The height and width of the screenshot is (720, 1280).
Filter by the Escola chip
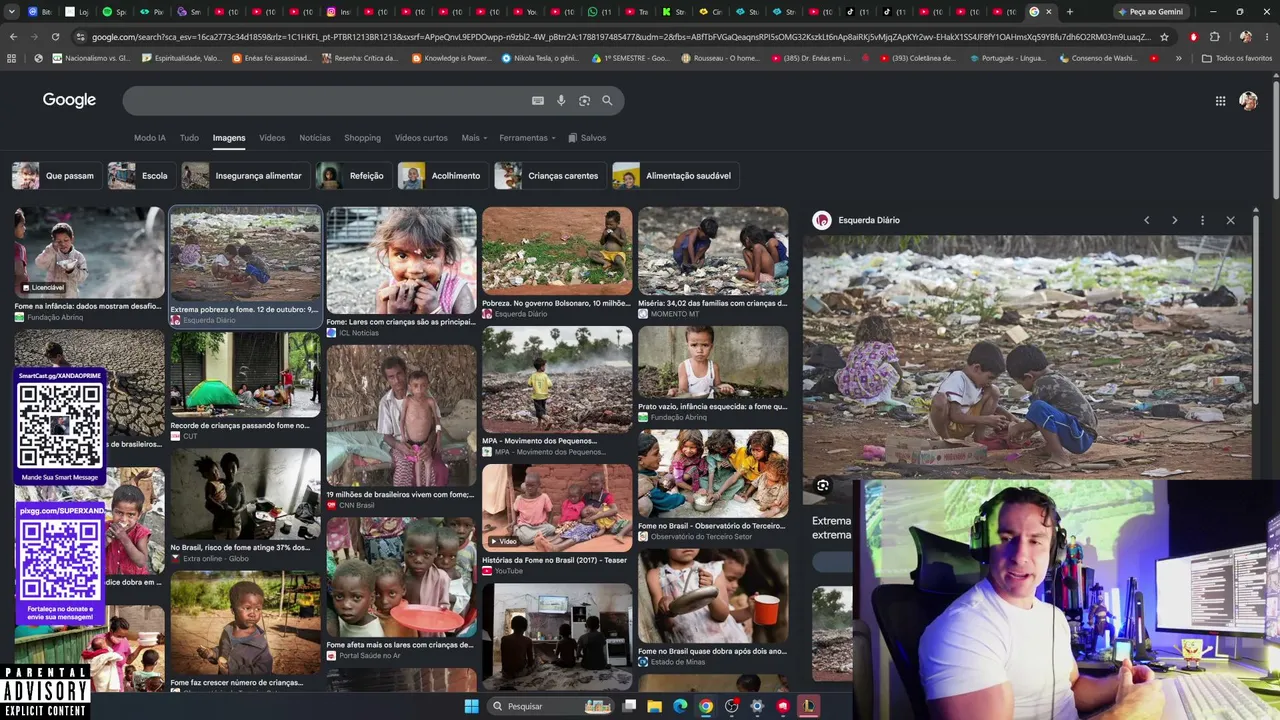pos(140,176)
